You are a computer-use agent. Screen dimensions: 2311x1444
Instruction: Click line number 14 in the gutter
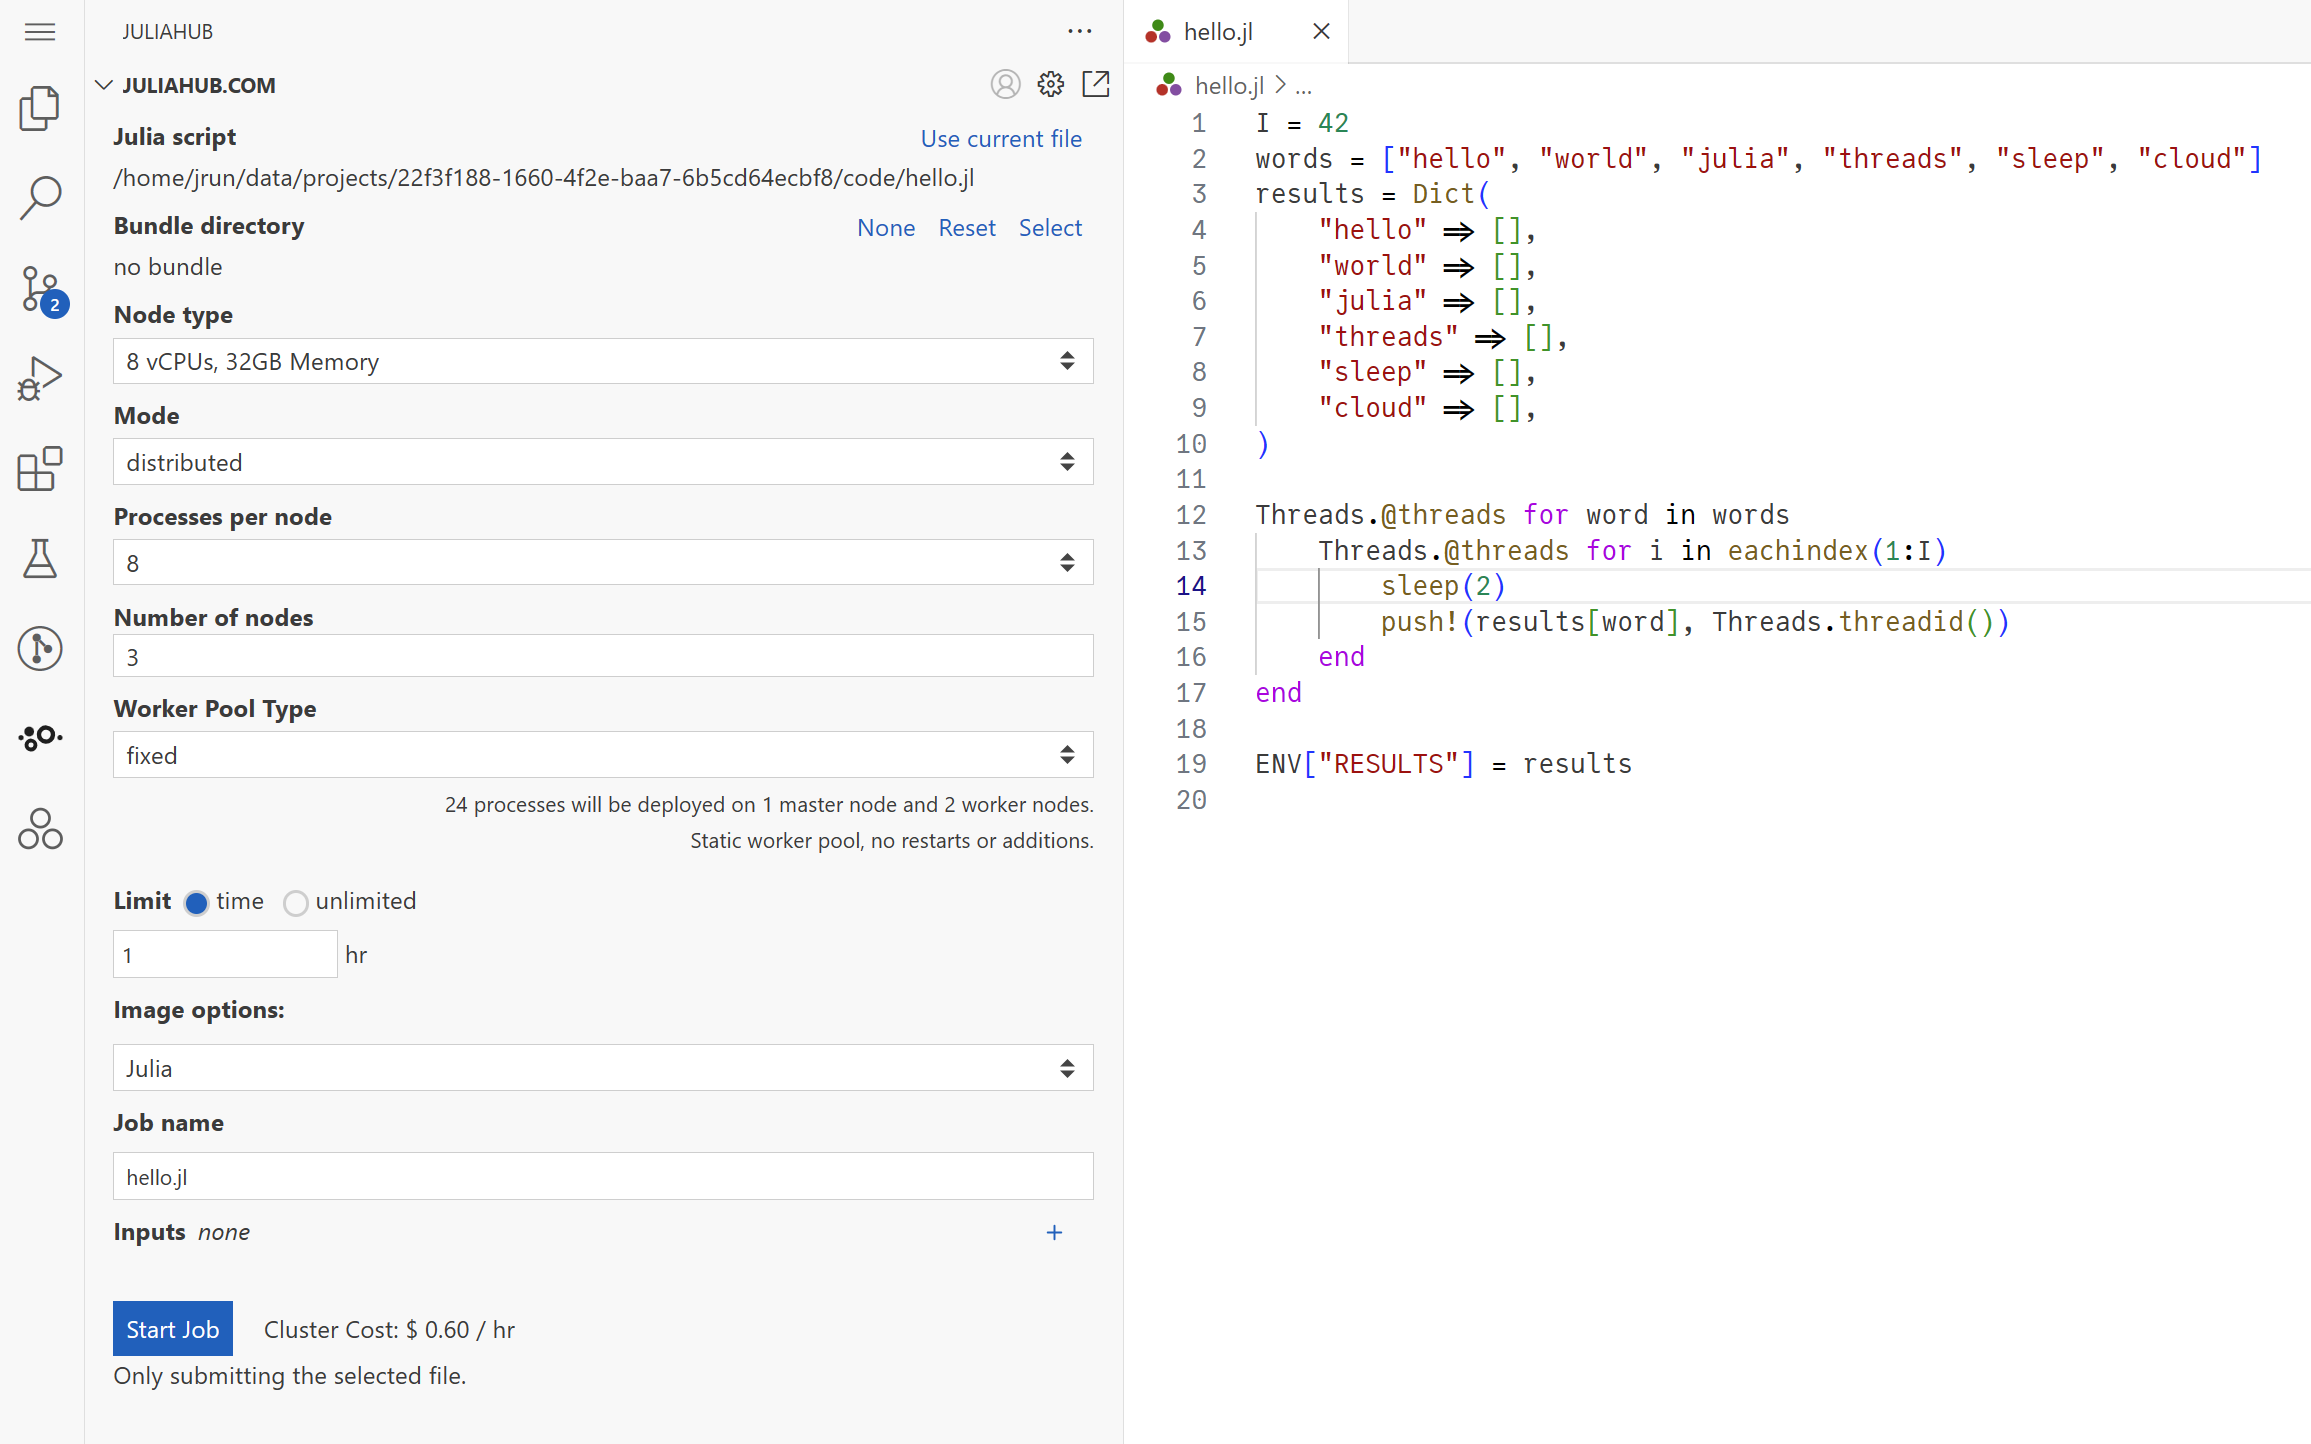pyautogui.click(x=1190, y=586)
